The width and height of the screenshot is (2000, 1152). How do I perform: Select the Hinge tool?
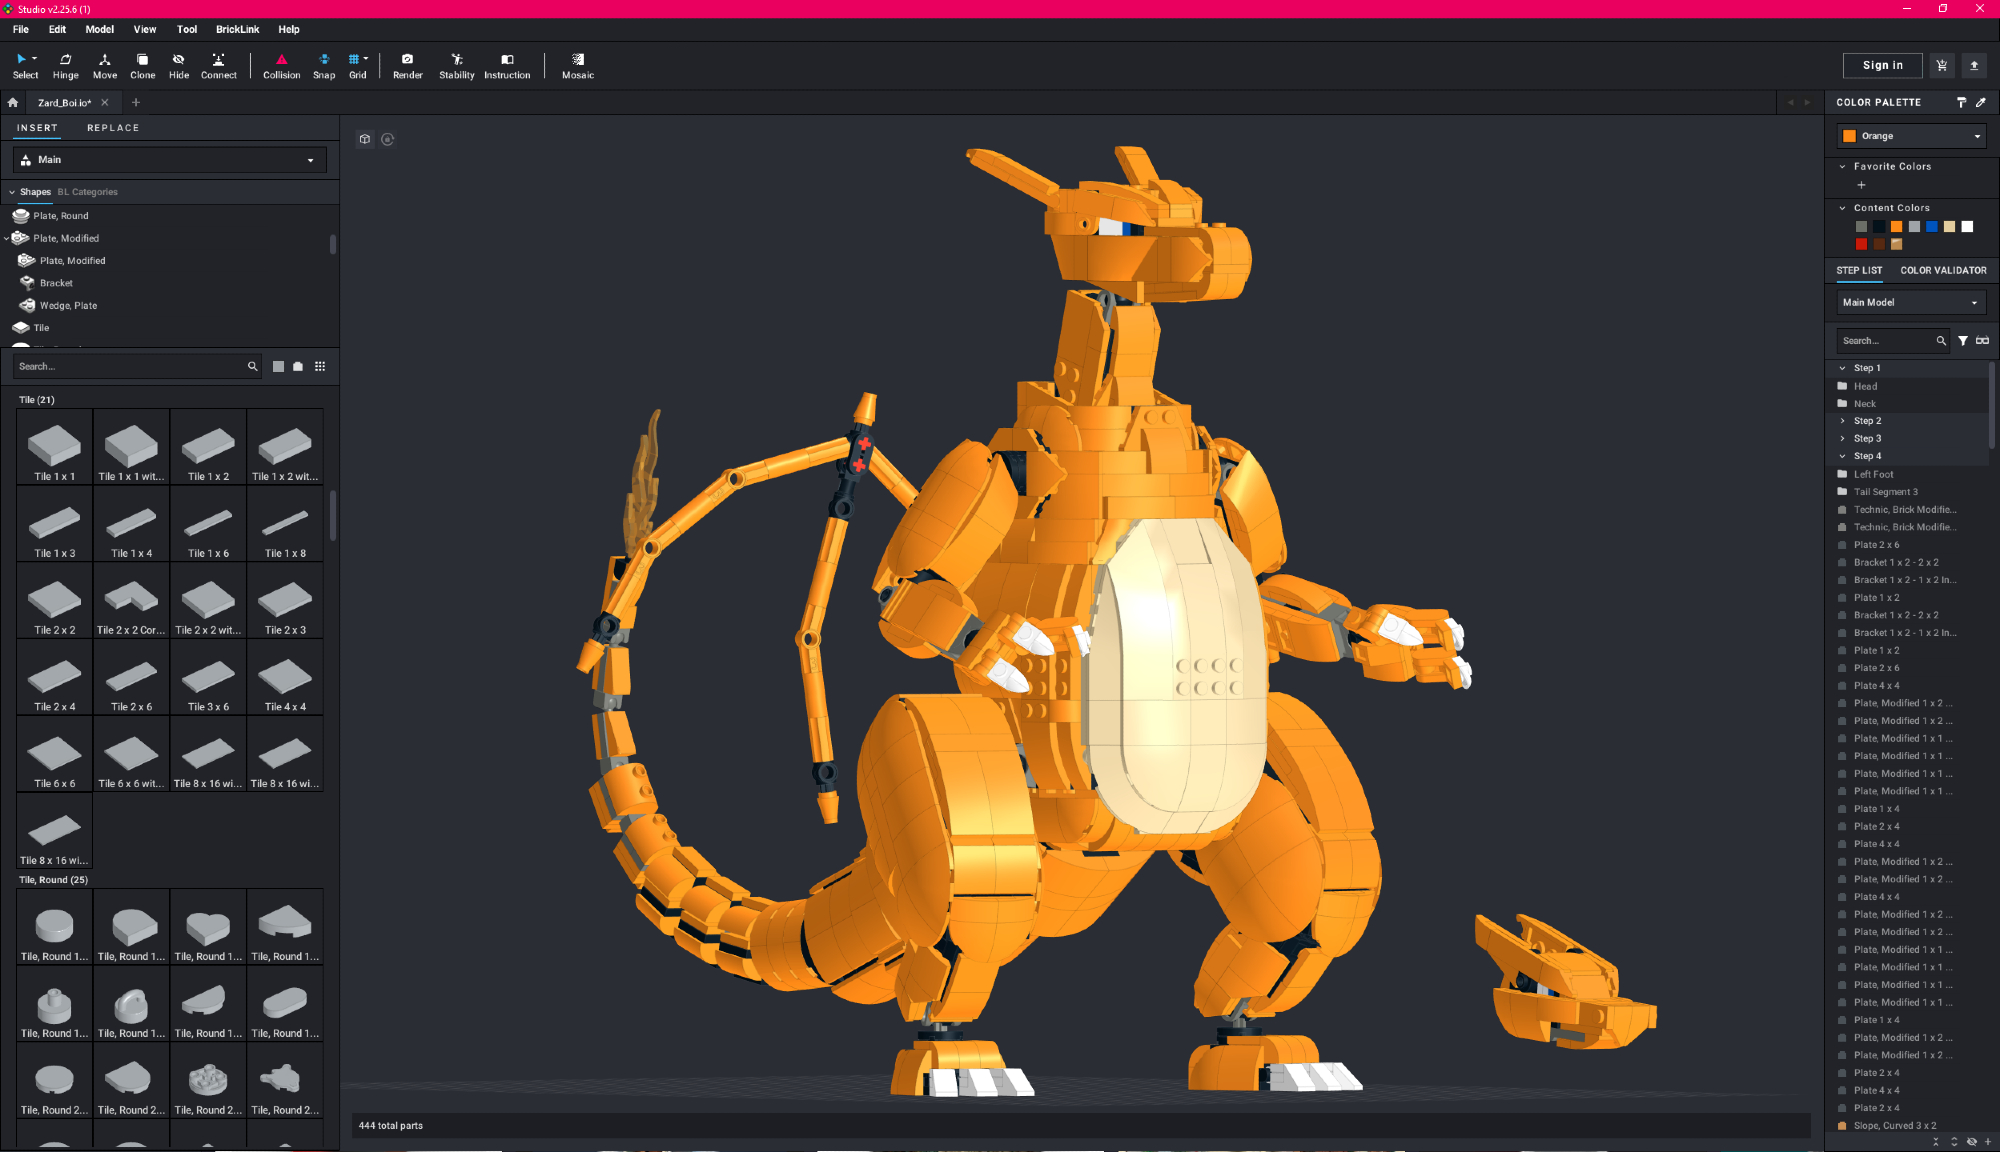(x=65, y=66)
